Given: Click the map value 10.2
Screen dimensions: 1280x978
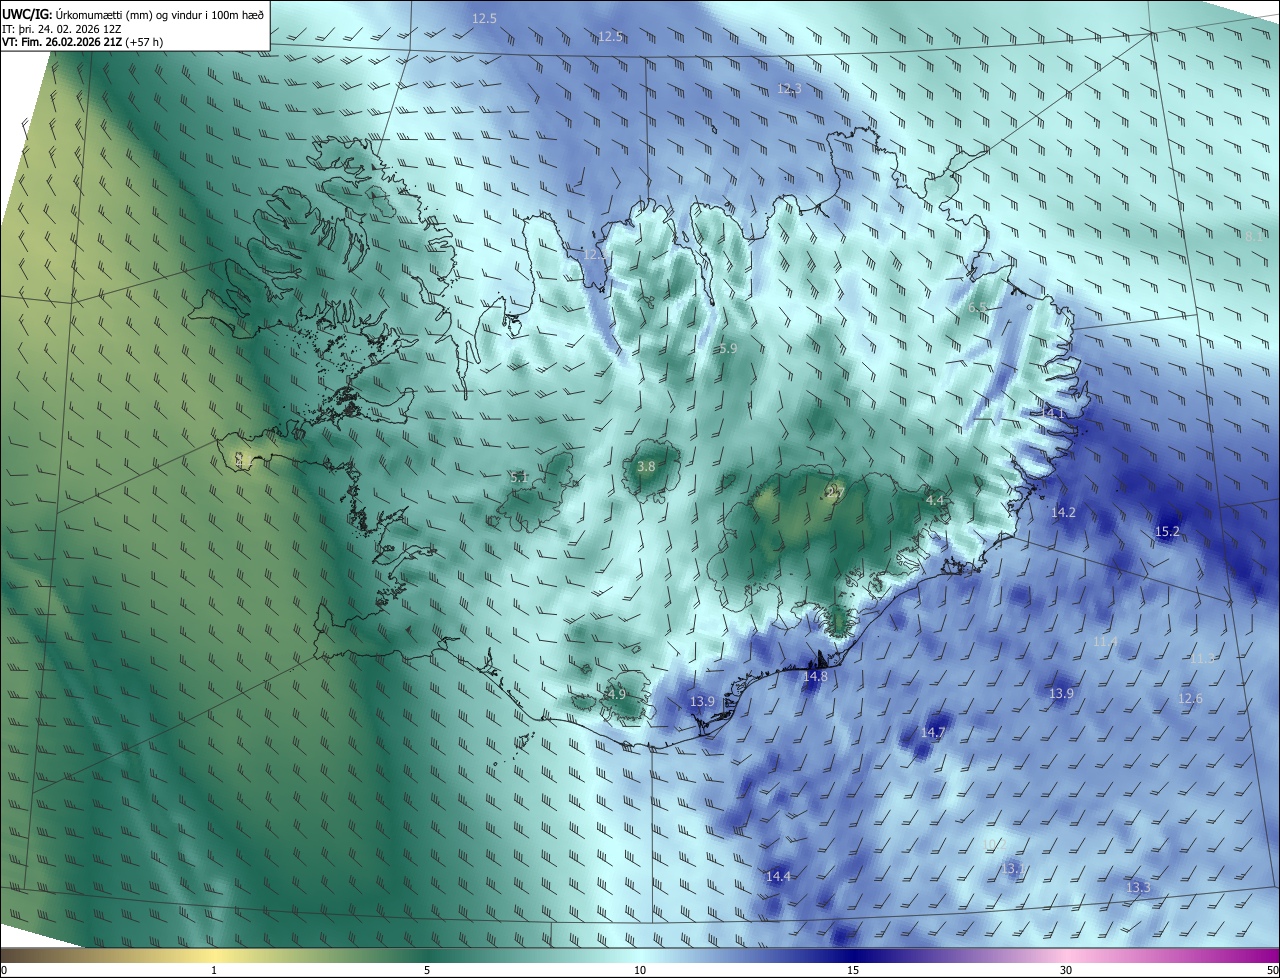Looking at the screenshot, I should 994,845.
